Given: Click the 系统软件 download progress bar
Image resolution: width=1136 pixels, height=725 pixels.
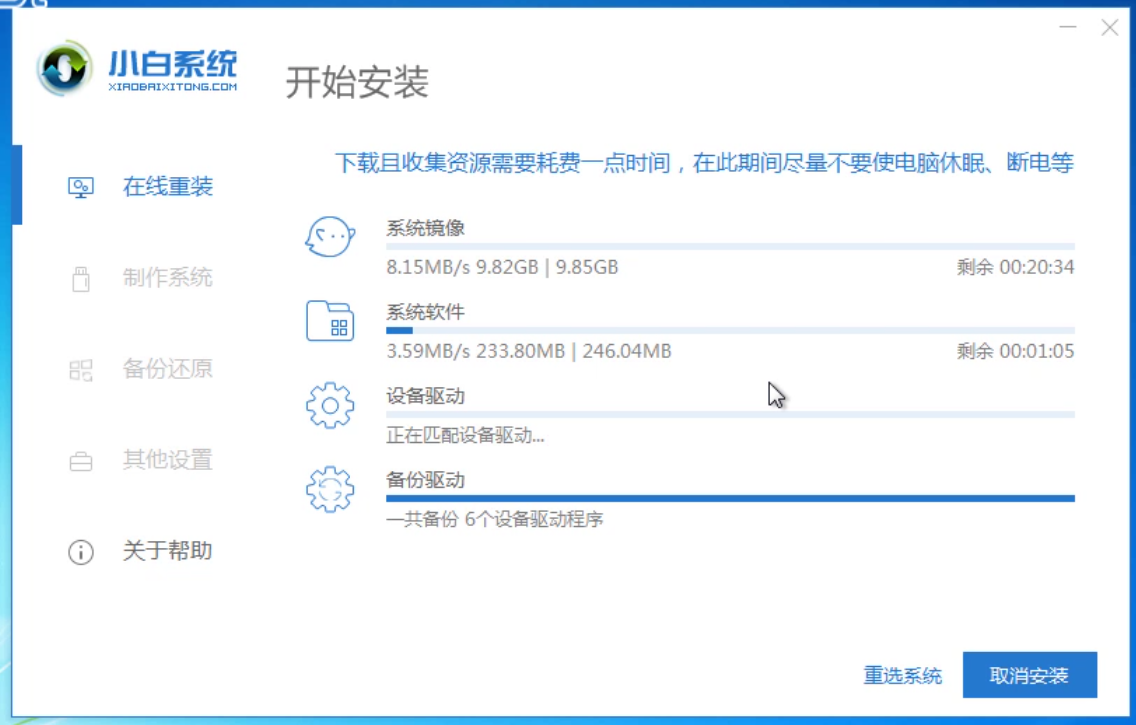Looking at the screenshot, I should pos(731,330).
